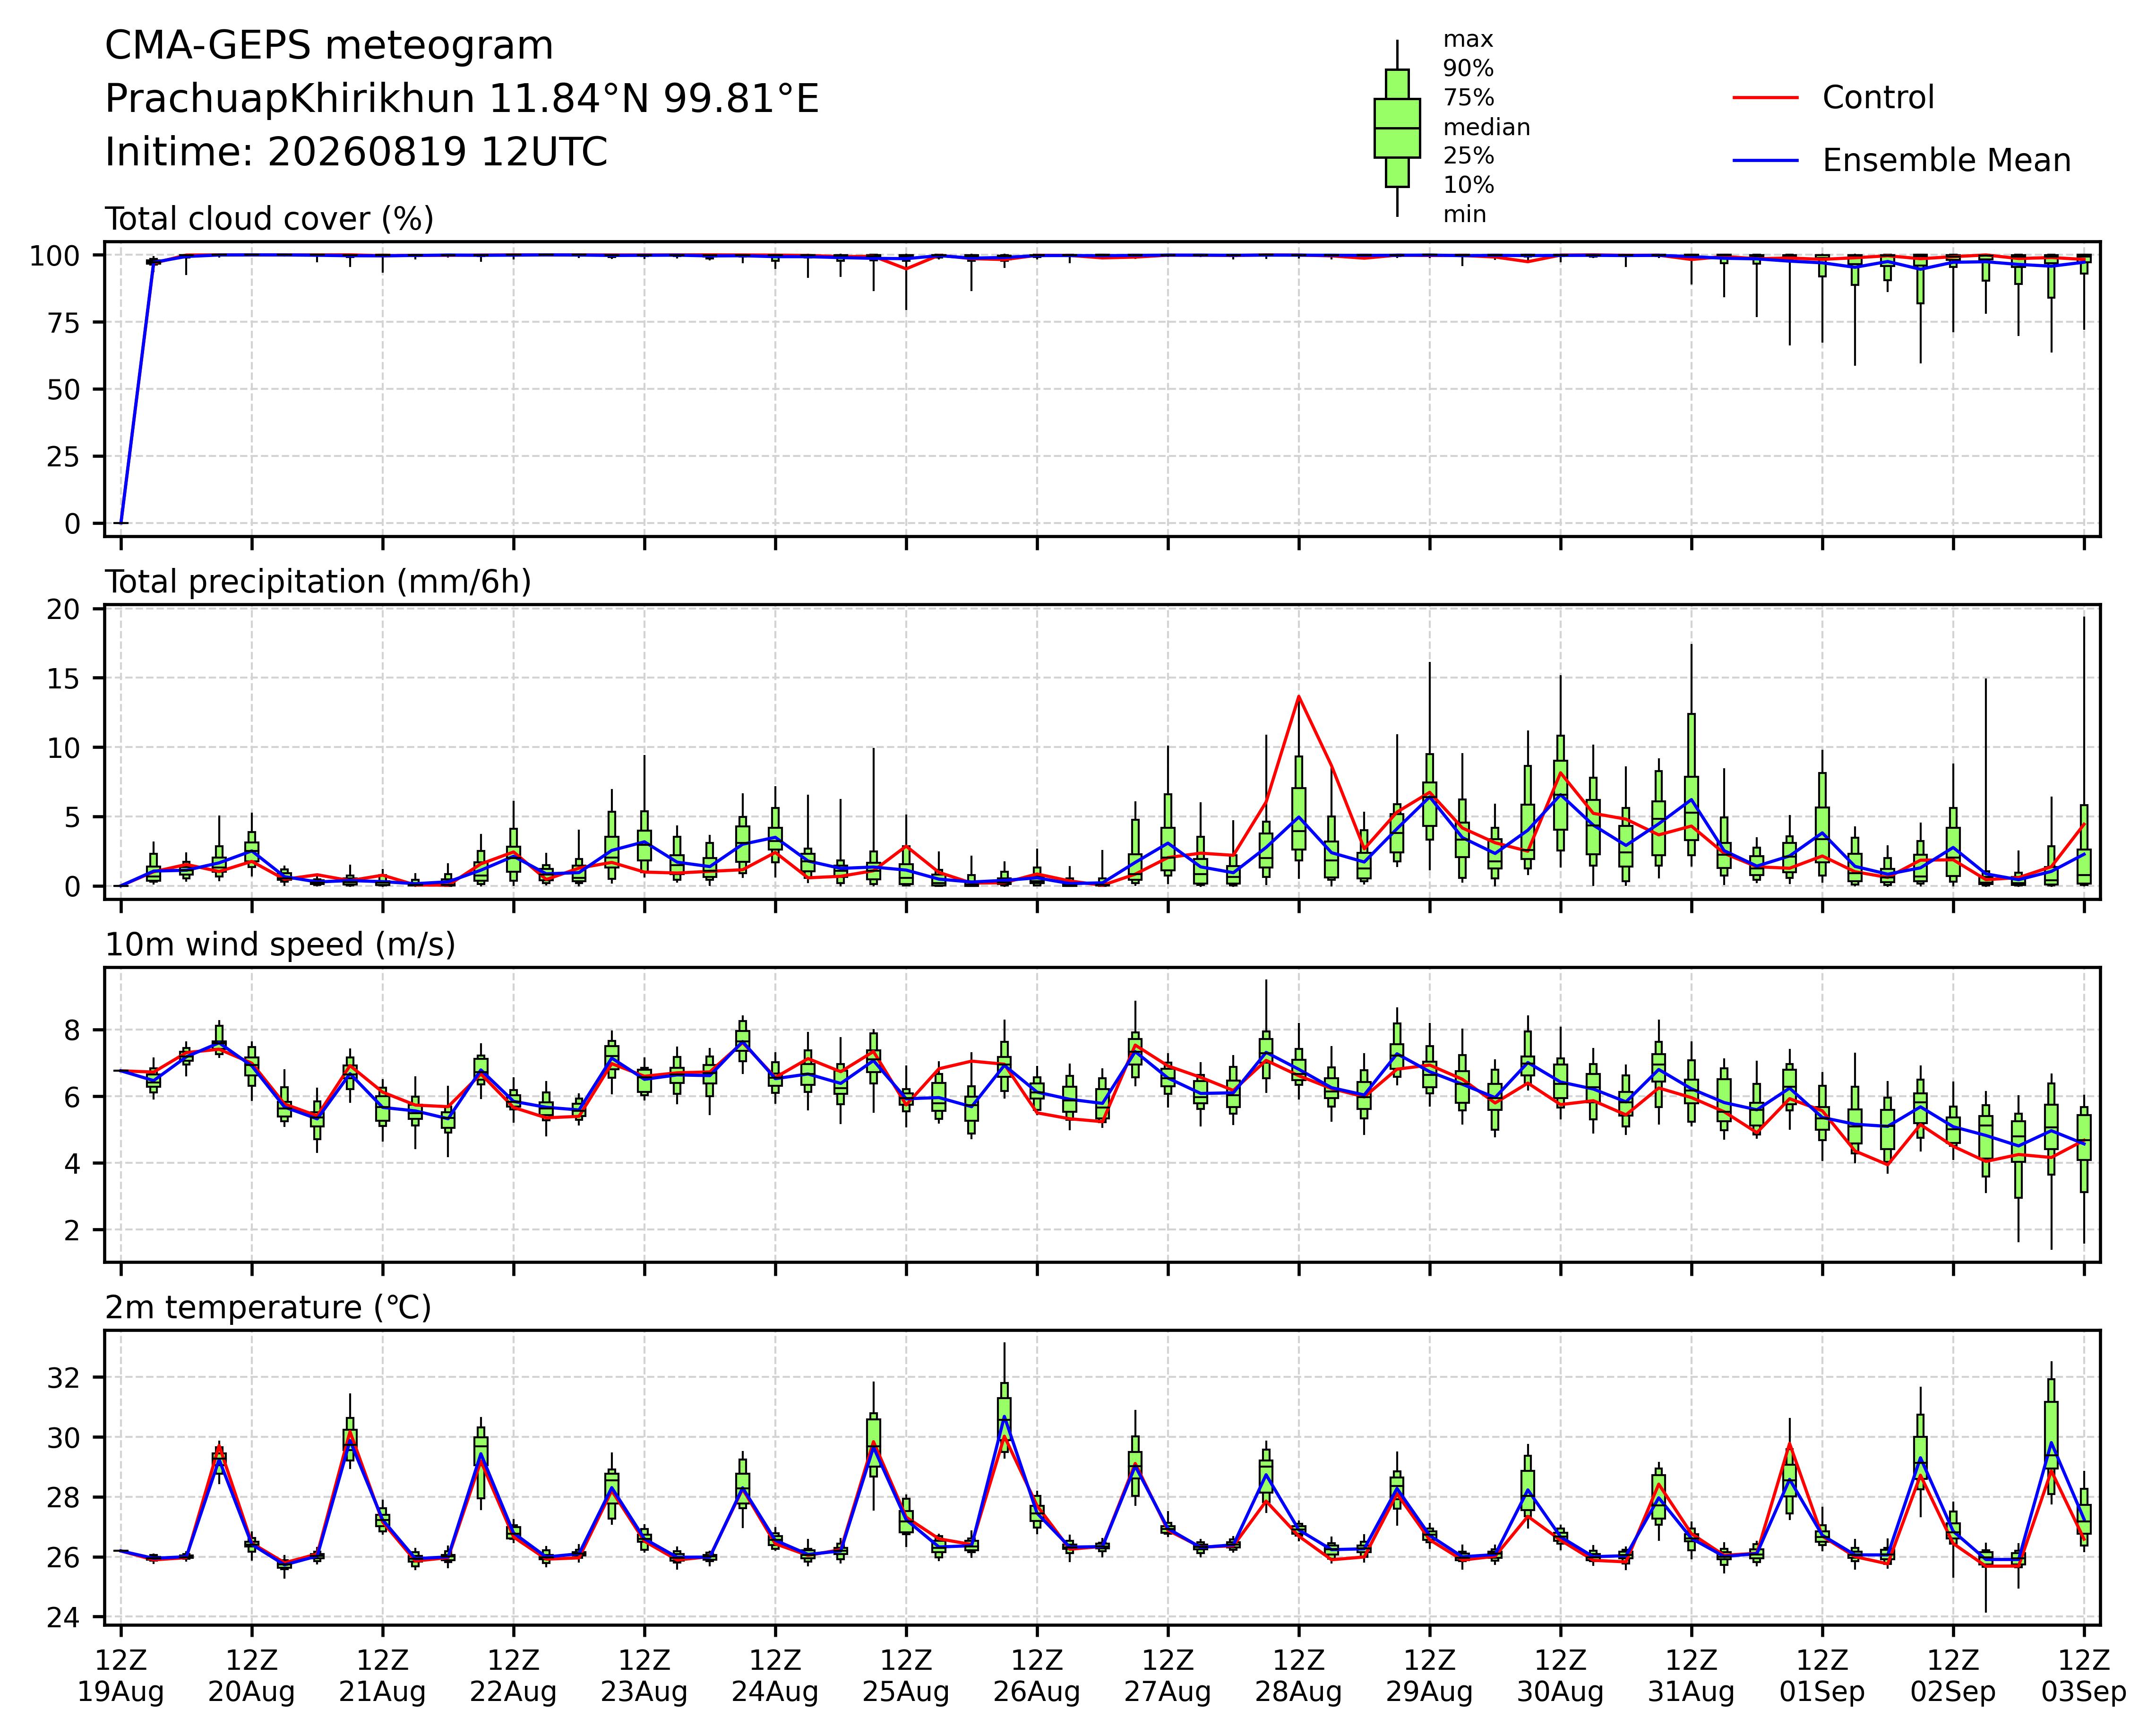Click the 'Total precipitation (mm/6h)' panel title

click(318, 582)
